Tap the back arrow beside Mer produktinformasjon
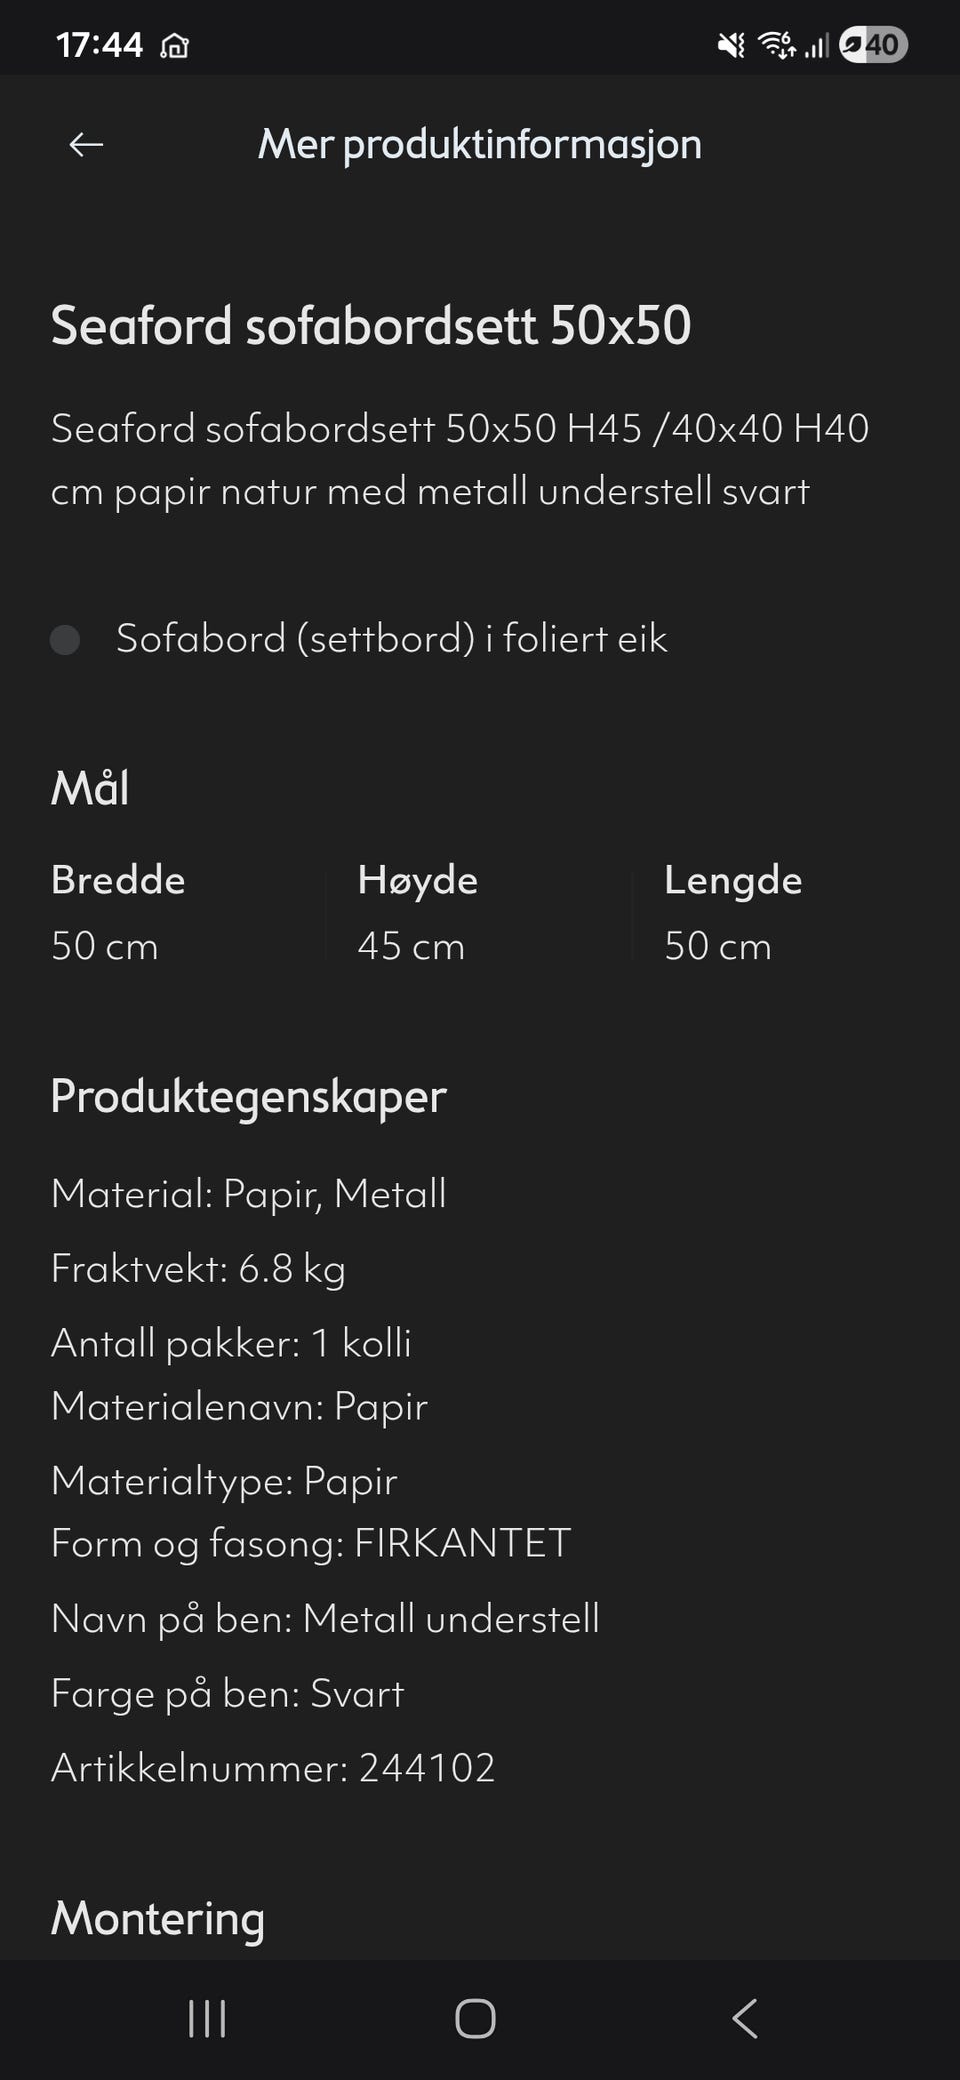Screen dimensions: 960x2080 click(86, 145)
